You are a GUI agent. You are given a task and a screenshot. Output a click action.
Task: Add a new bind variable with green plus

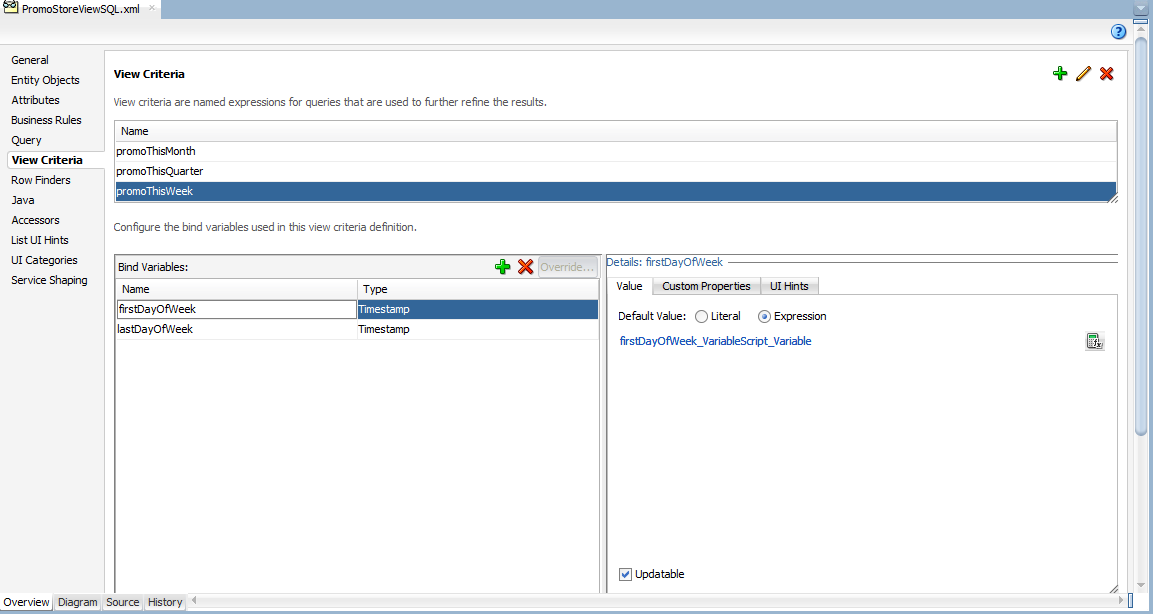503,267
